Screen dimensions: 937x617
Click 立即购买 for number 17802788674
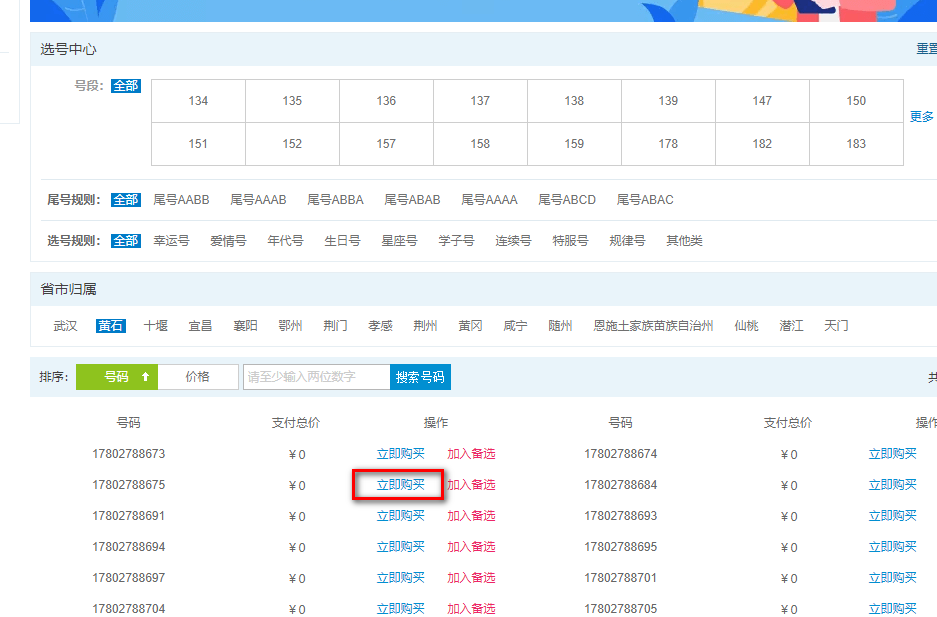(x=892, y=454)
